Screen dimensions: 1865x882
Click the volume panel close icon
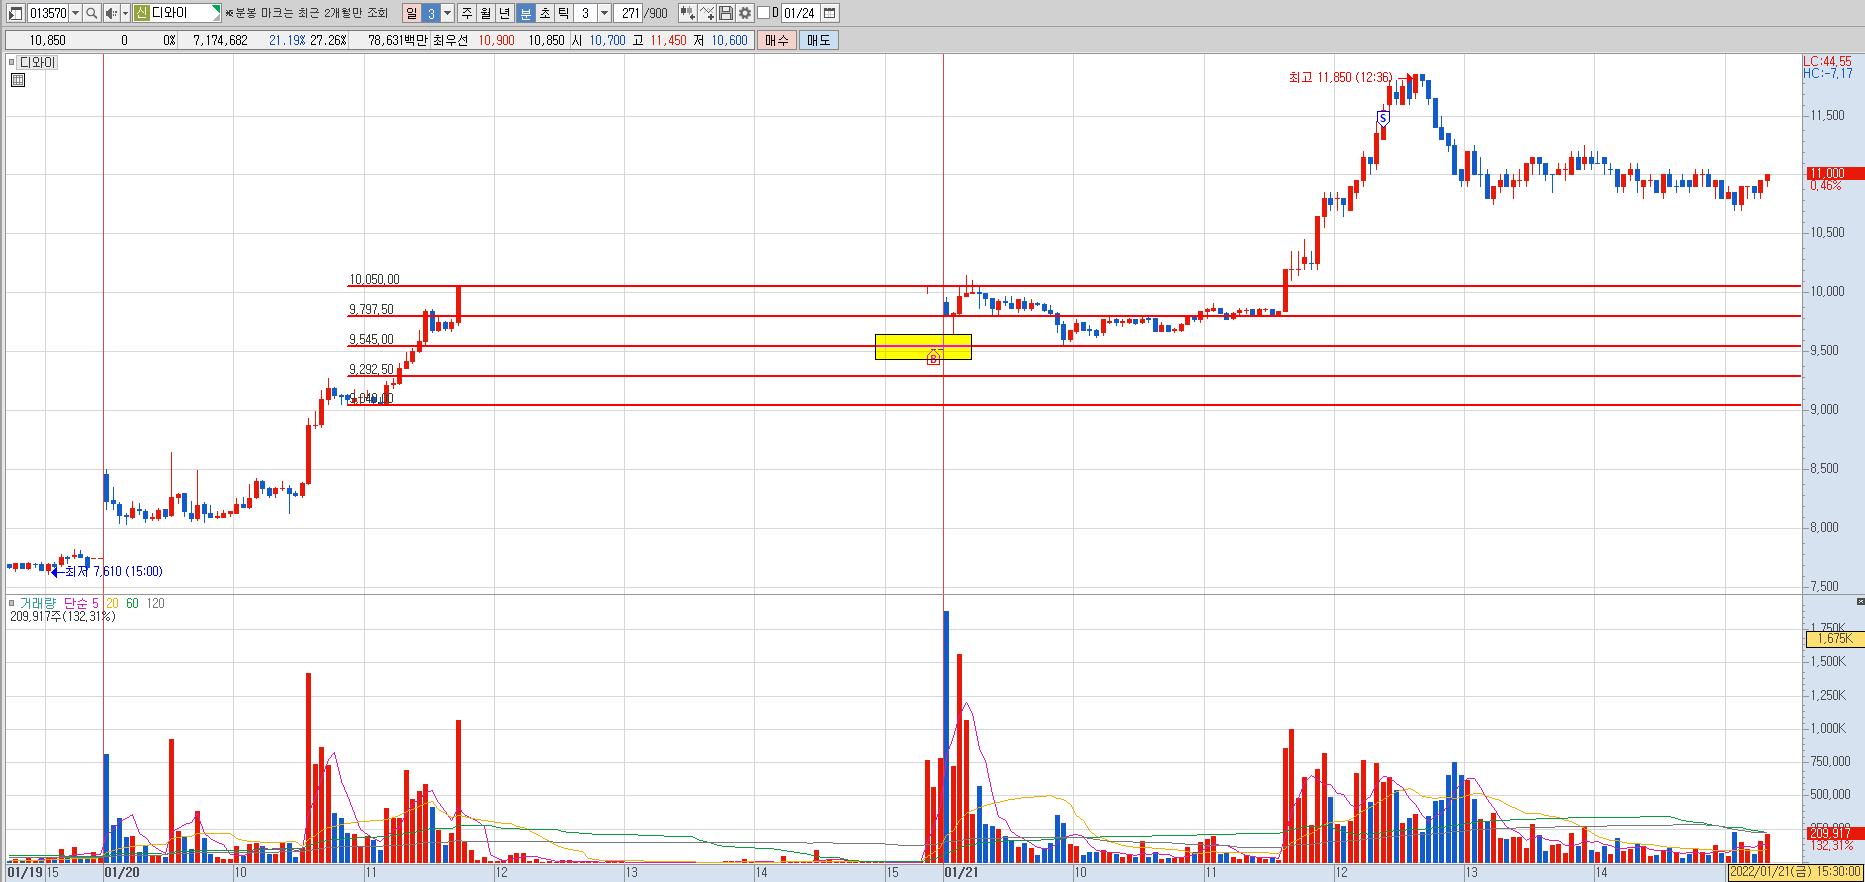coord(1860,602)
